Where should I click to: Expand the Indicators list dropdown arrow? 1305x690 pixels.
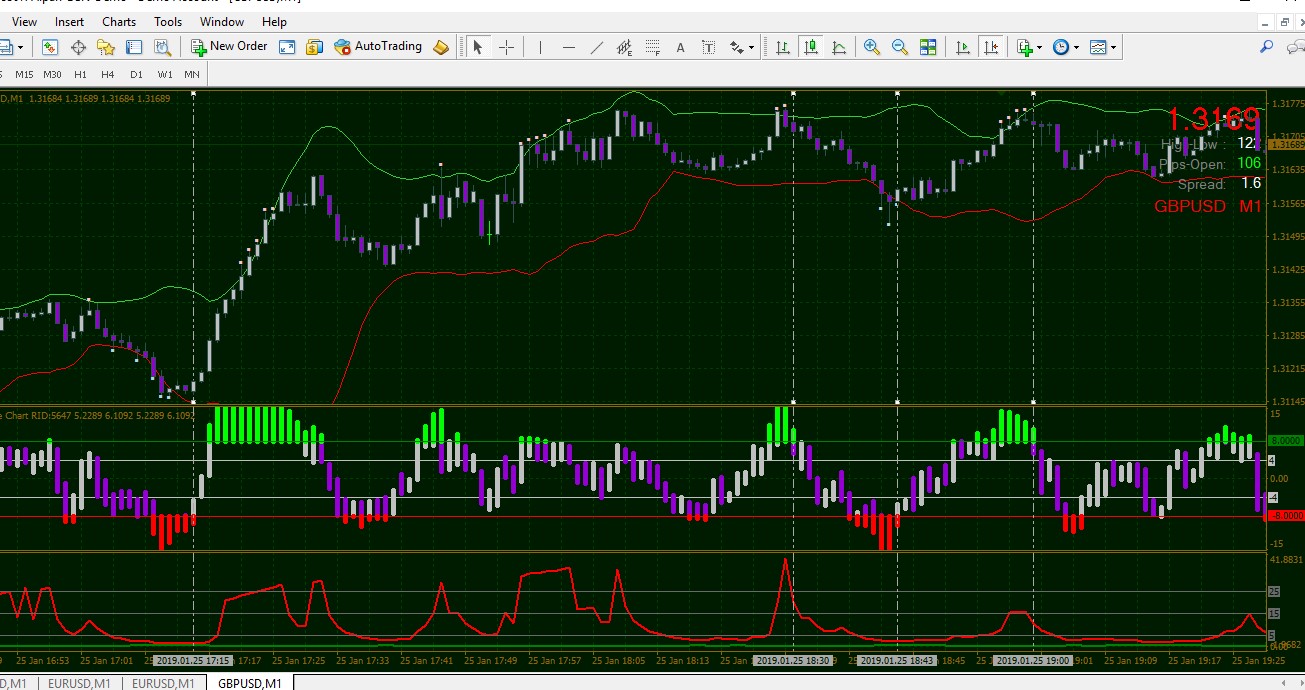tap(1039, 47)
